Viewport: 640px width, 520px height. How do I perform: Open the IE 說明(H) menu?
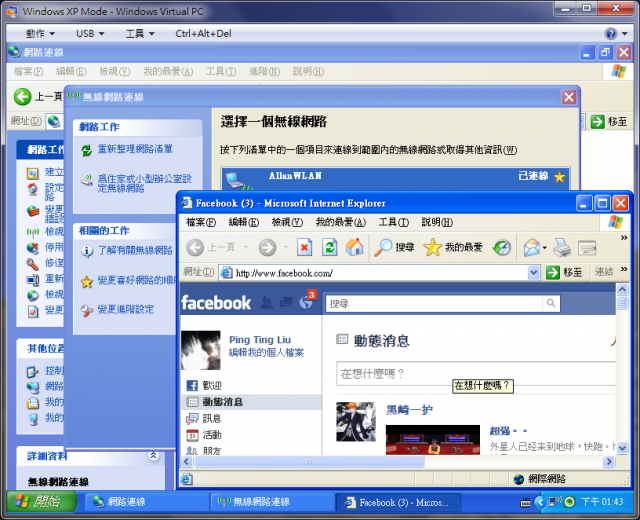point(437,222)
